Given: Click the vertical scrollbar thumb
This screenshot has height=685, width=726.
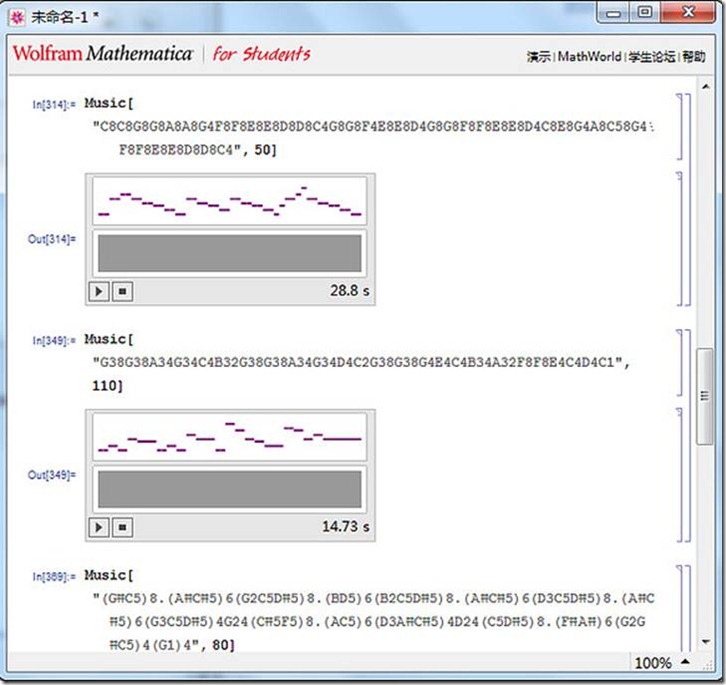Looking at the screenshot, I should click(x=705, y=396).
